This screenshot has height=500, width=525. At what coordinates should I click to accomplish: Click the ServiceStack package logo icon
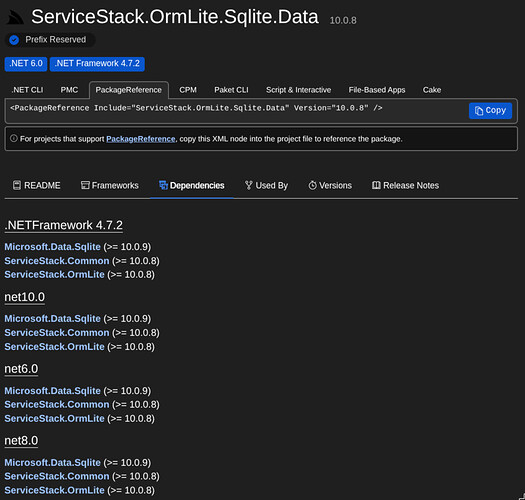point(15,17)
